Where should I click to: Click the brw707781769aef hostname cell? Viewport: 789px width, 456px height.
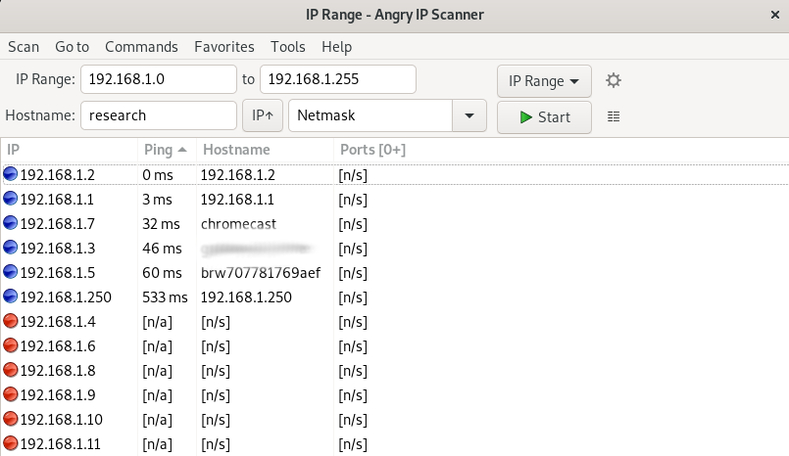(x=261, y=272)
